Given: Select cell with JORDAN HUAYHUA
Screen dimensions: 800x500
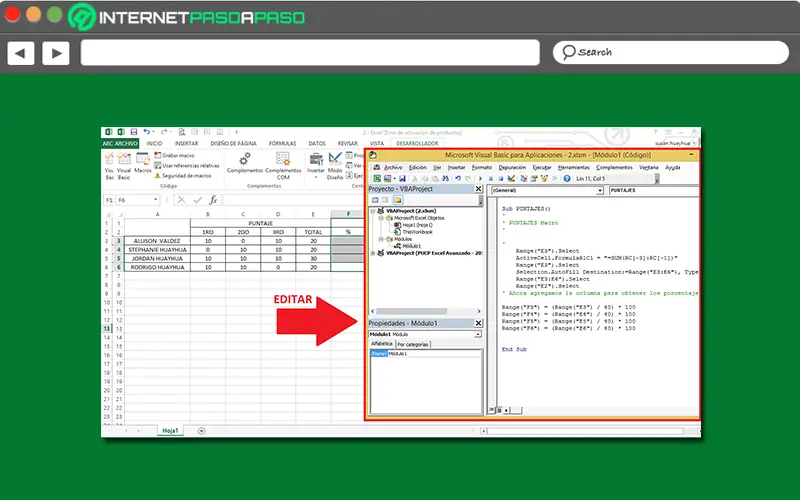Looking at the screenshot, I should coord(157,258).
